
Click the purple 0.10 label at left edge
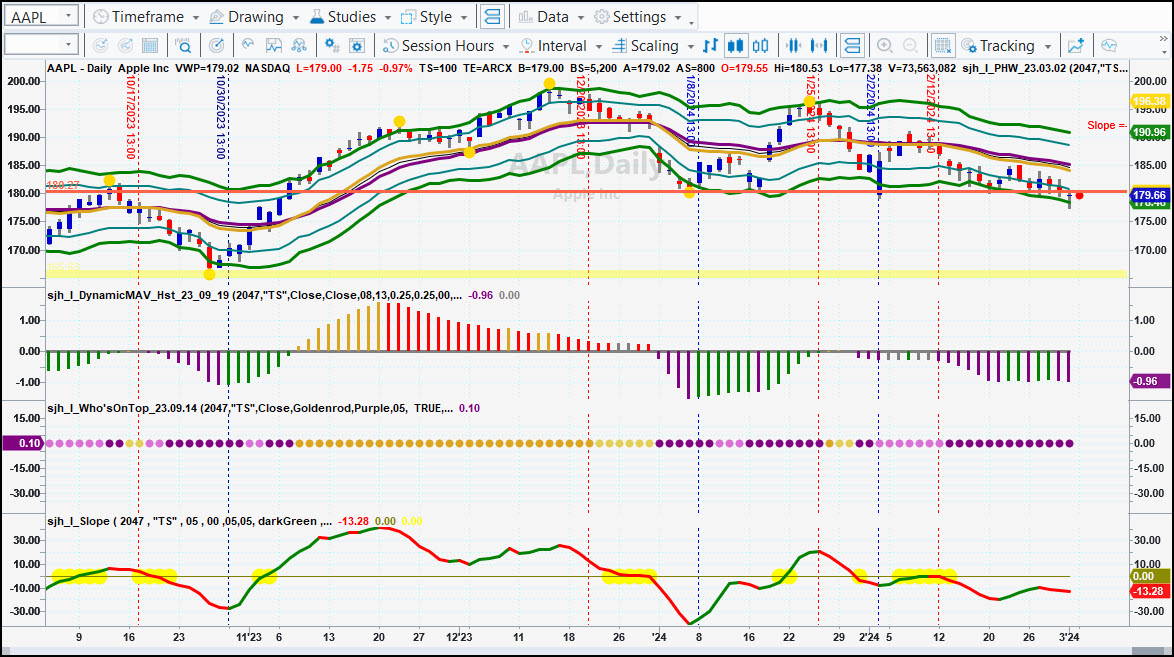[x=23, y=443]
